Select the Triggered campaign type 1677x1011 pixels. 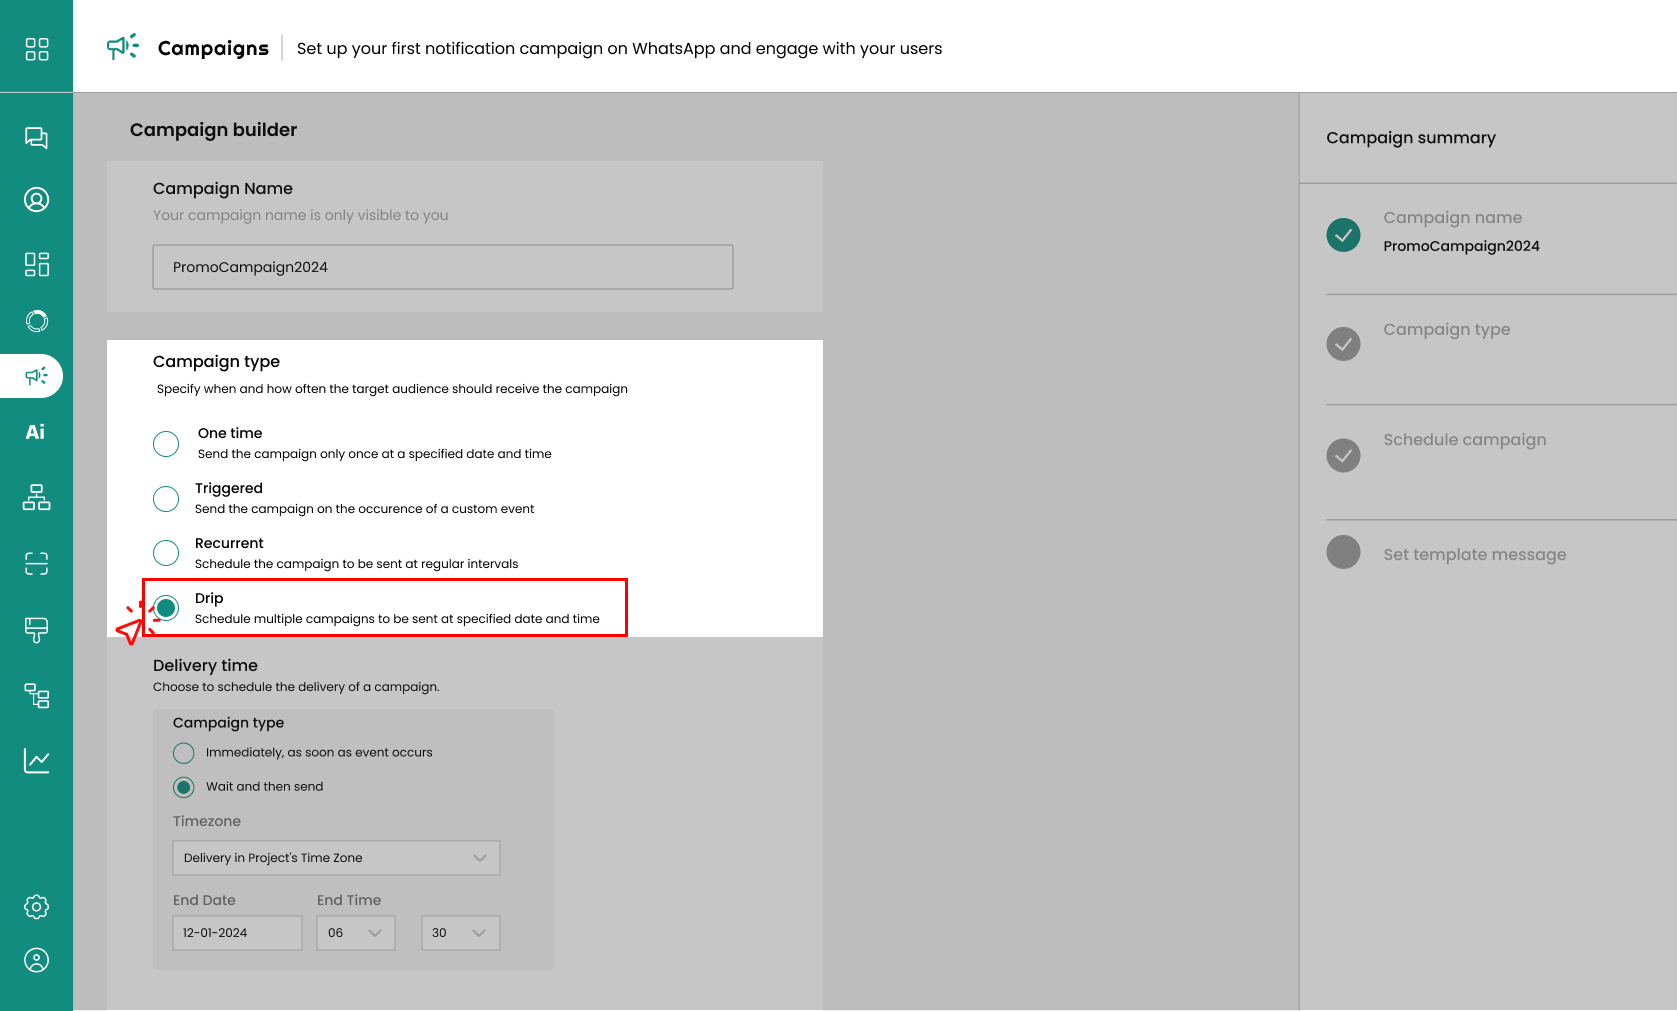coord(166,499)
